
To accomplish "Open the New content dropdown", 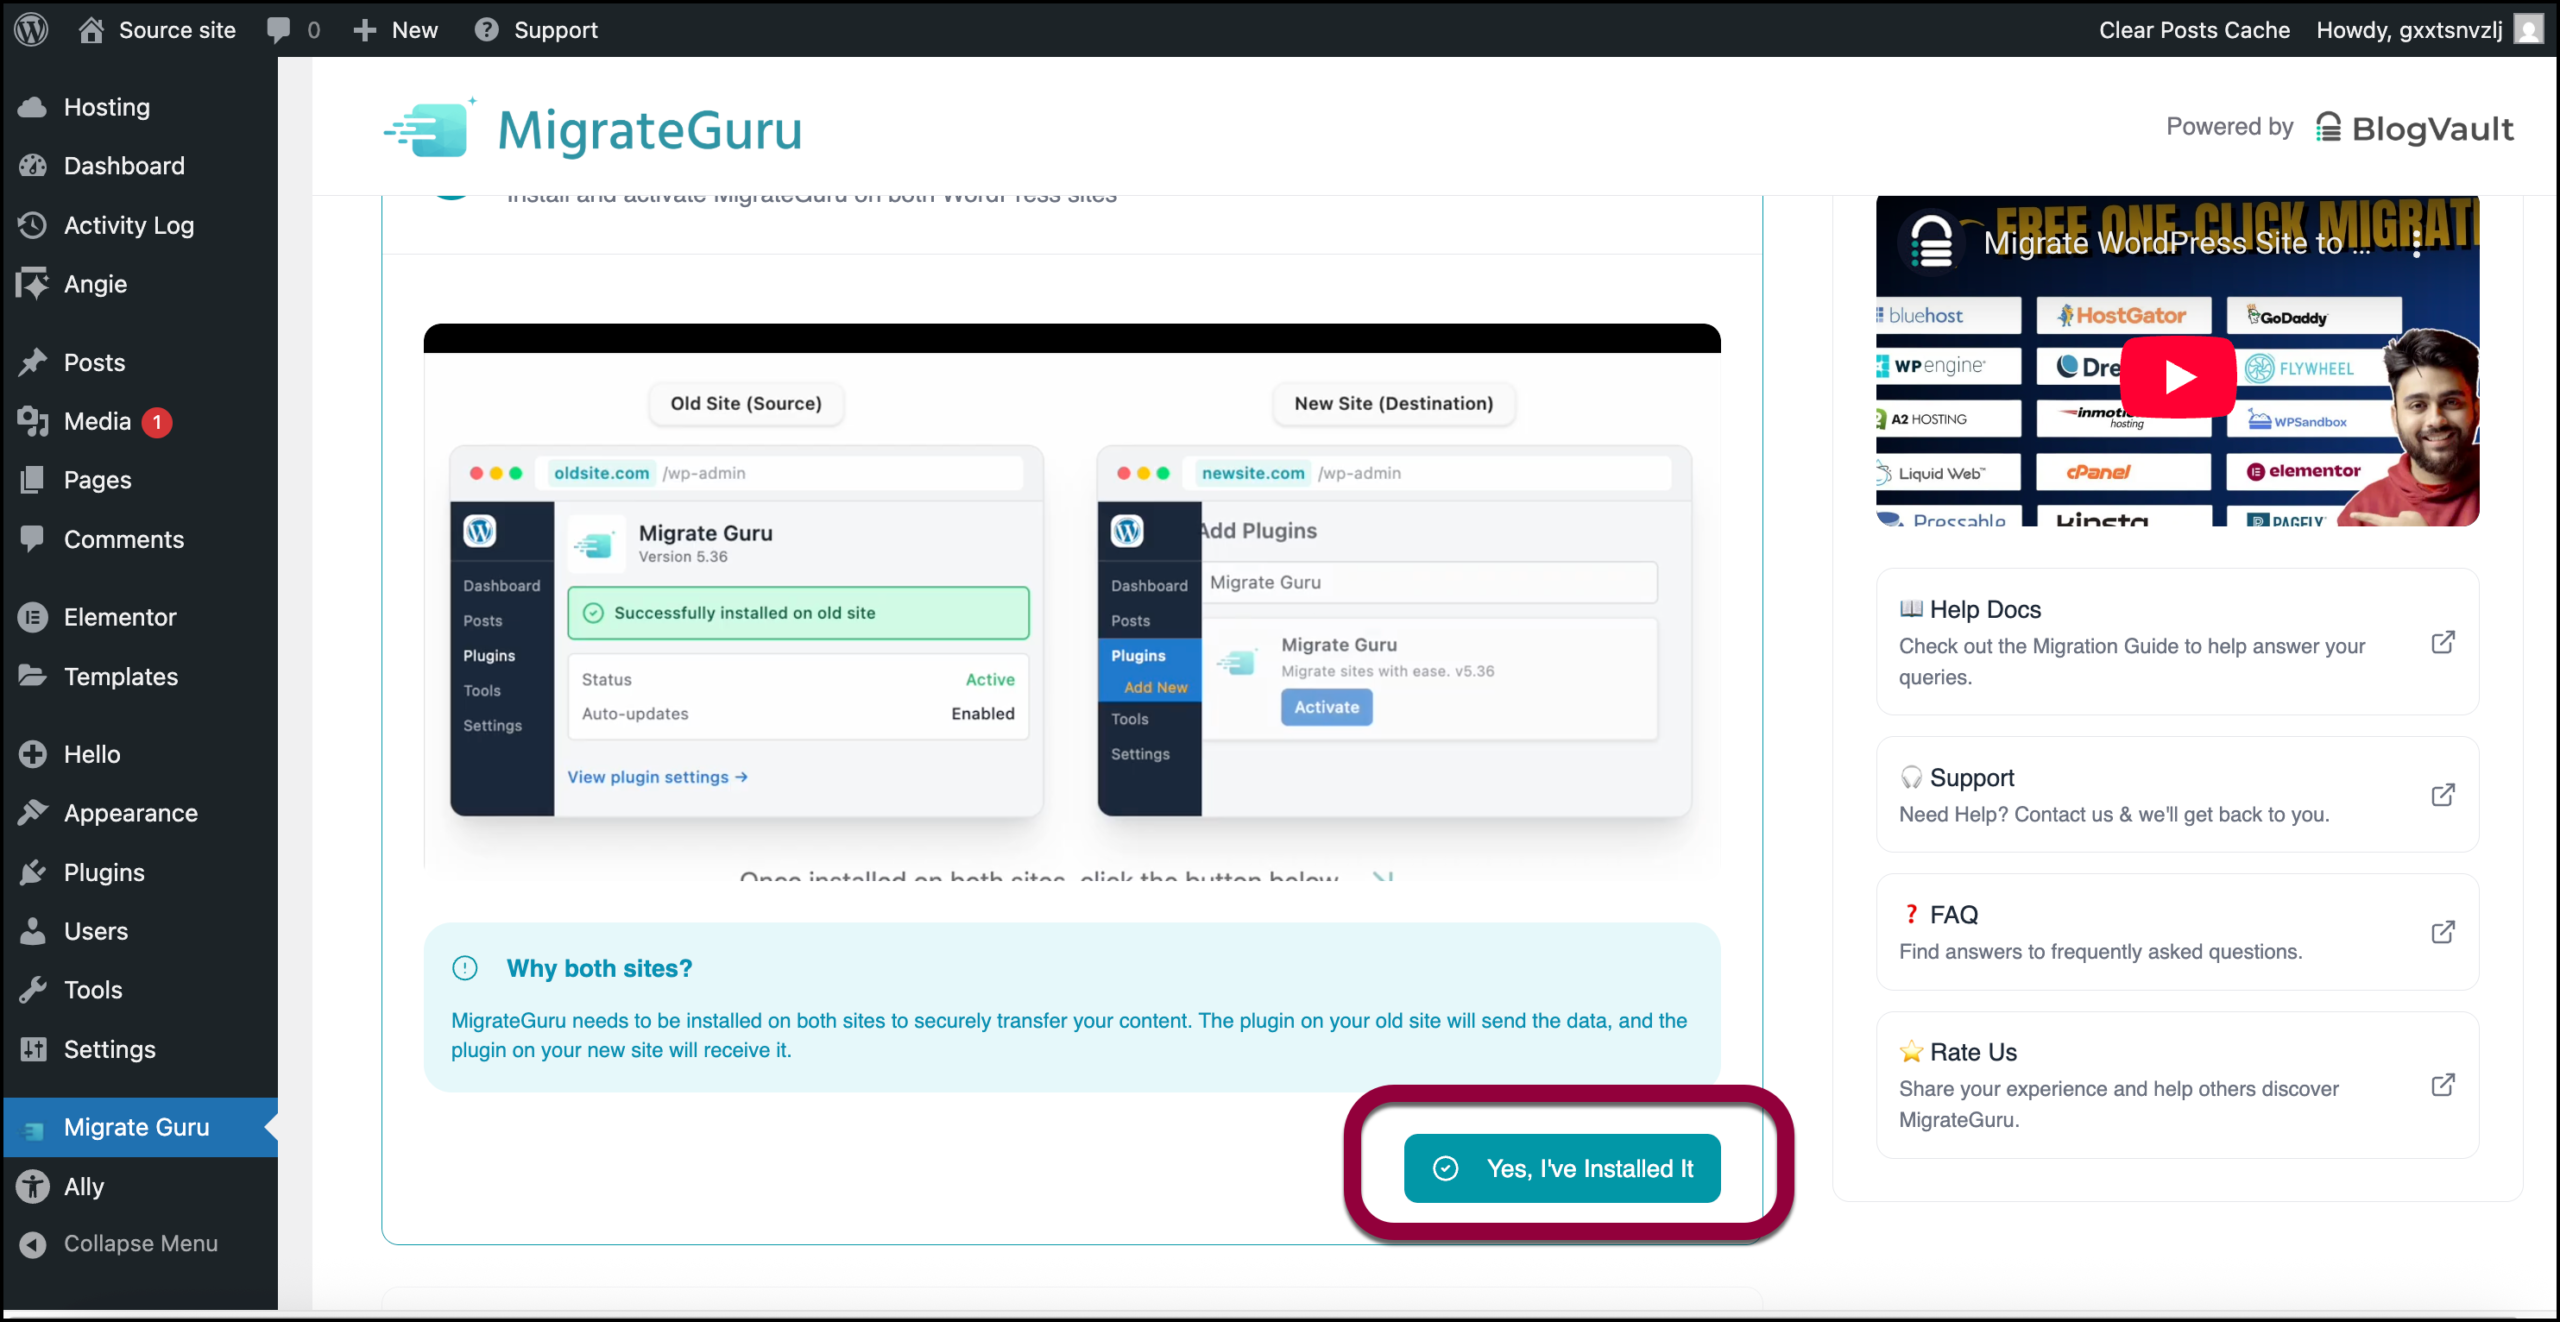I will (396, 30).
